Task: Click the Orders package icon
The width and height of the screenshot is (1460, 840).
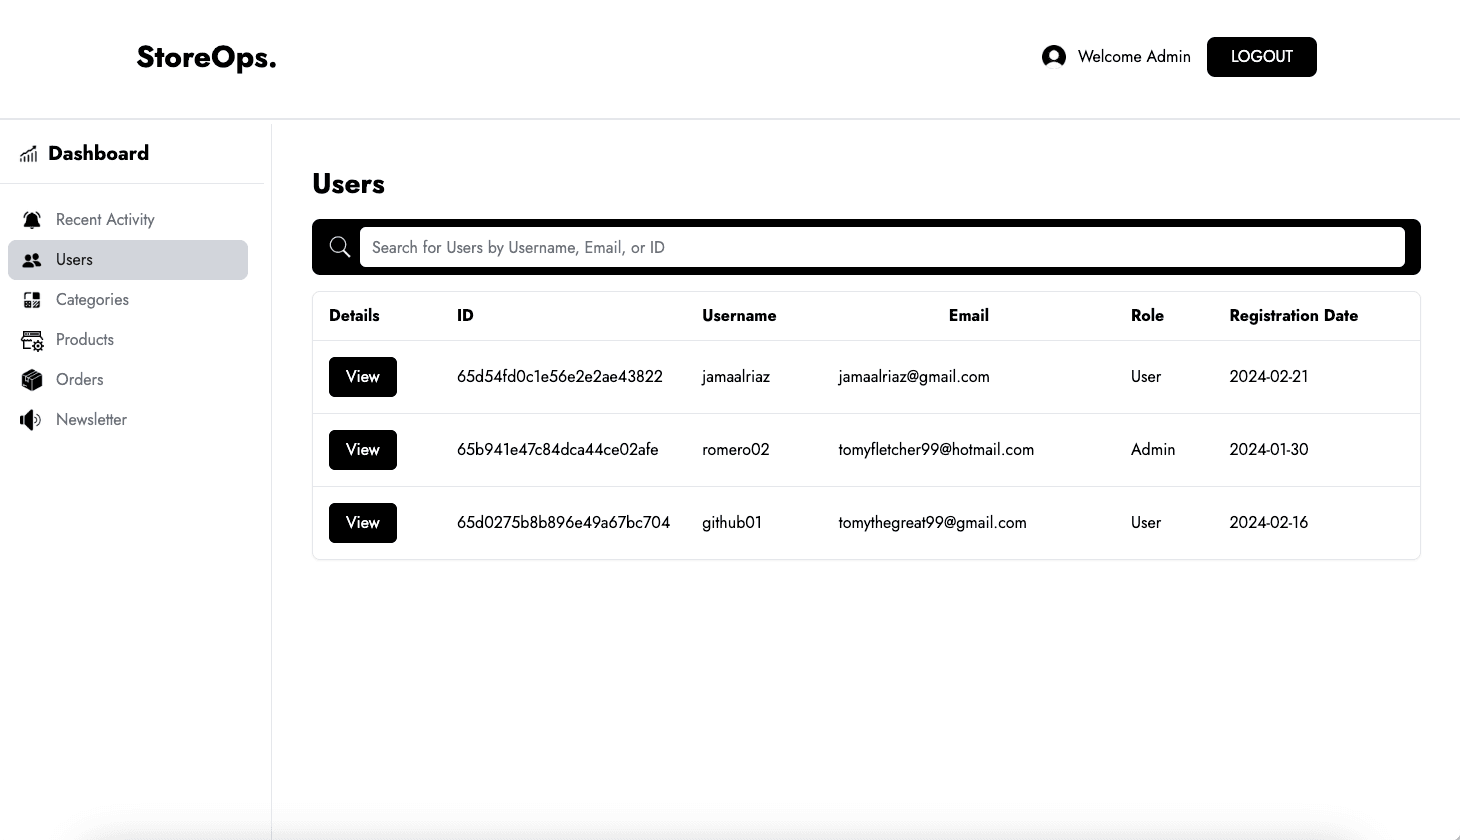Action: [x=32, y=380]
